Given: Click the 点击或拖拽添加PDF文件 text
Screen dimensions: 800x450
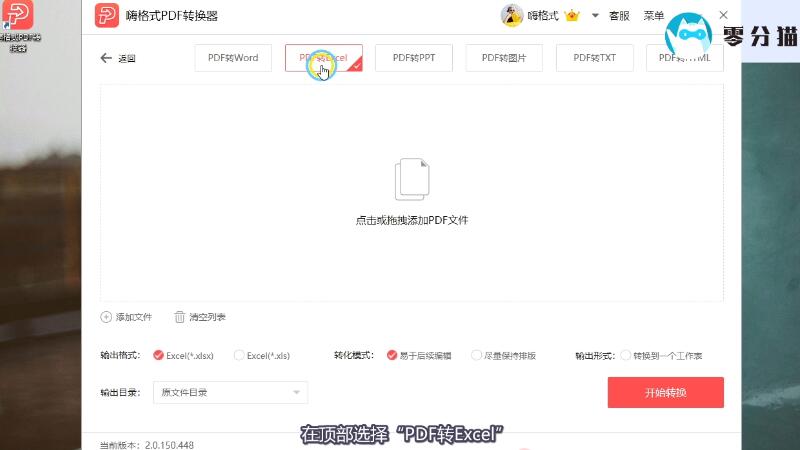Looking at the screenshot, I should coord(412,220).
